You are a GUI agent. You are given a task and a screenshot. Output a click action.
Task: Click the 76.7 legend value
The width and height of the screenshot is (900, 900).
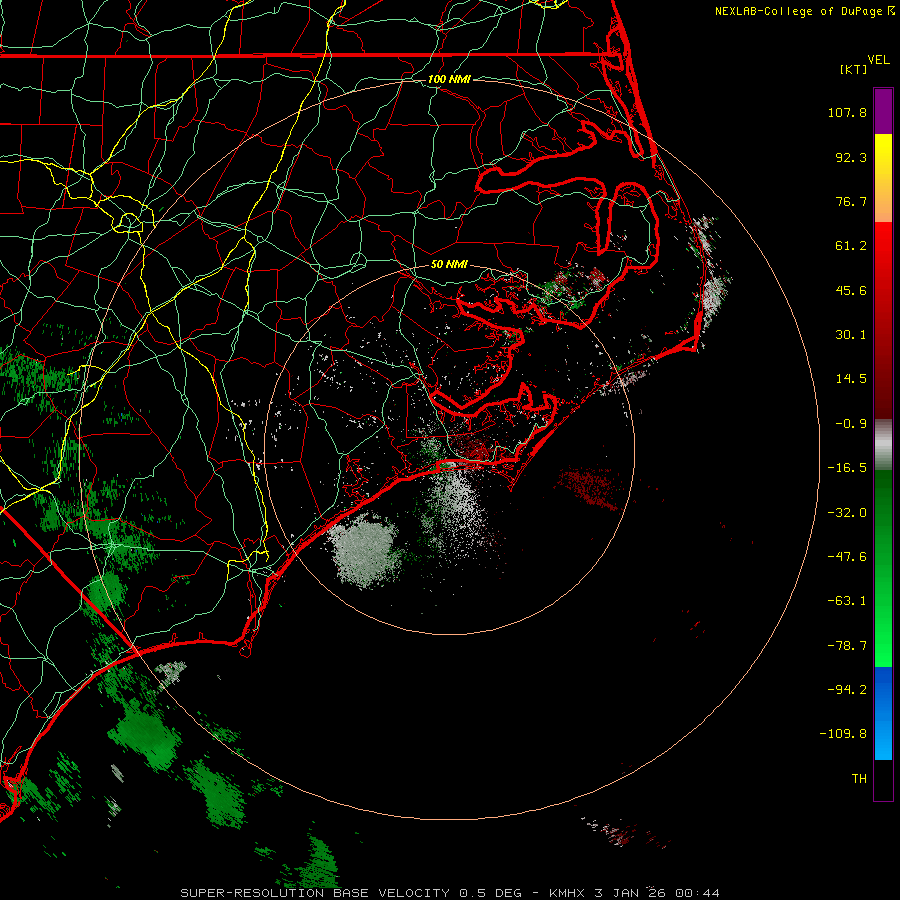pyautogui.click(x=851, y=201)
